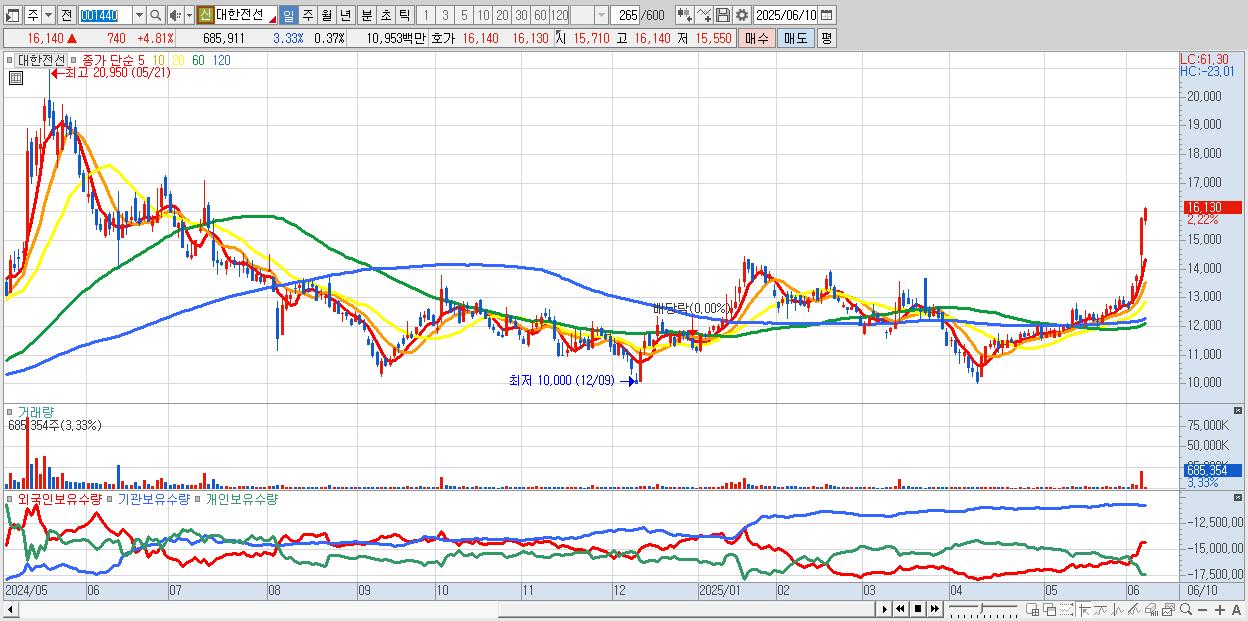Click the blue 매도 sell button

795,38
